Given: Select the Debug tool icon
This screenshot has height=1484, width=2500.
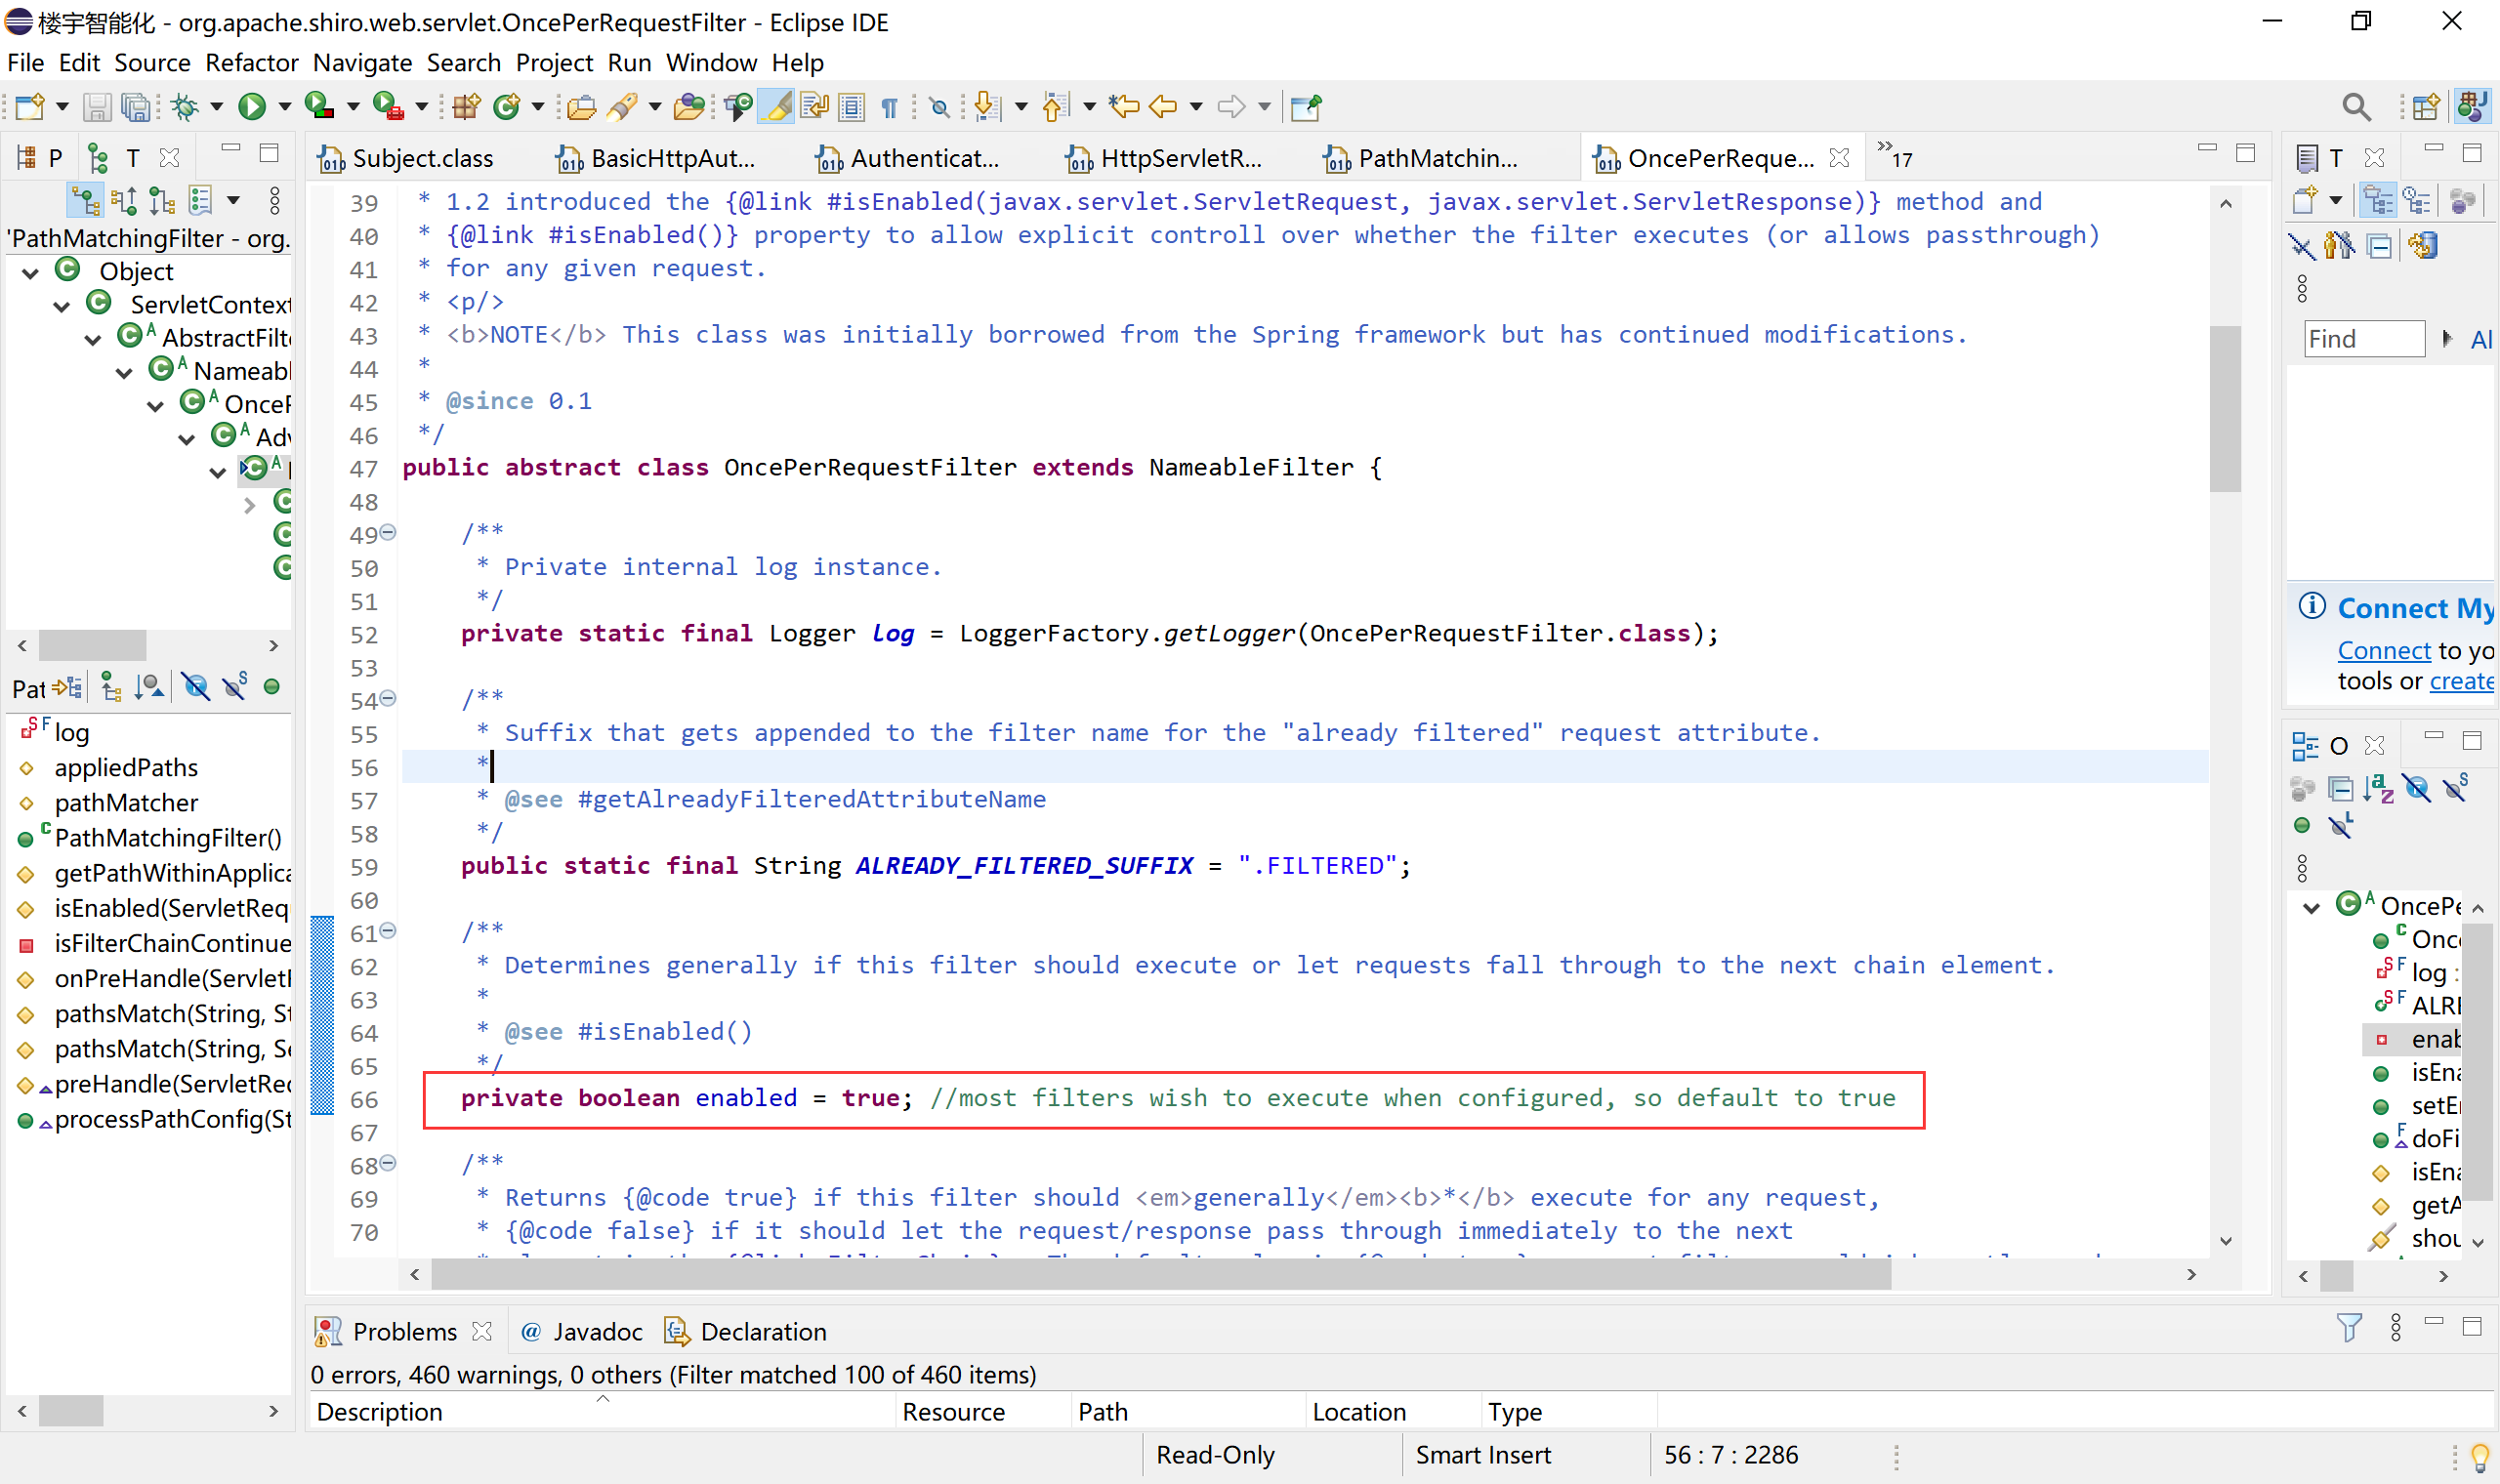Looking at the screenshot, I should (x=186, y=106).
